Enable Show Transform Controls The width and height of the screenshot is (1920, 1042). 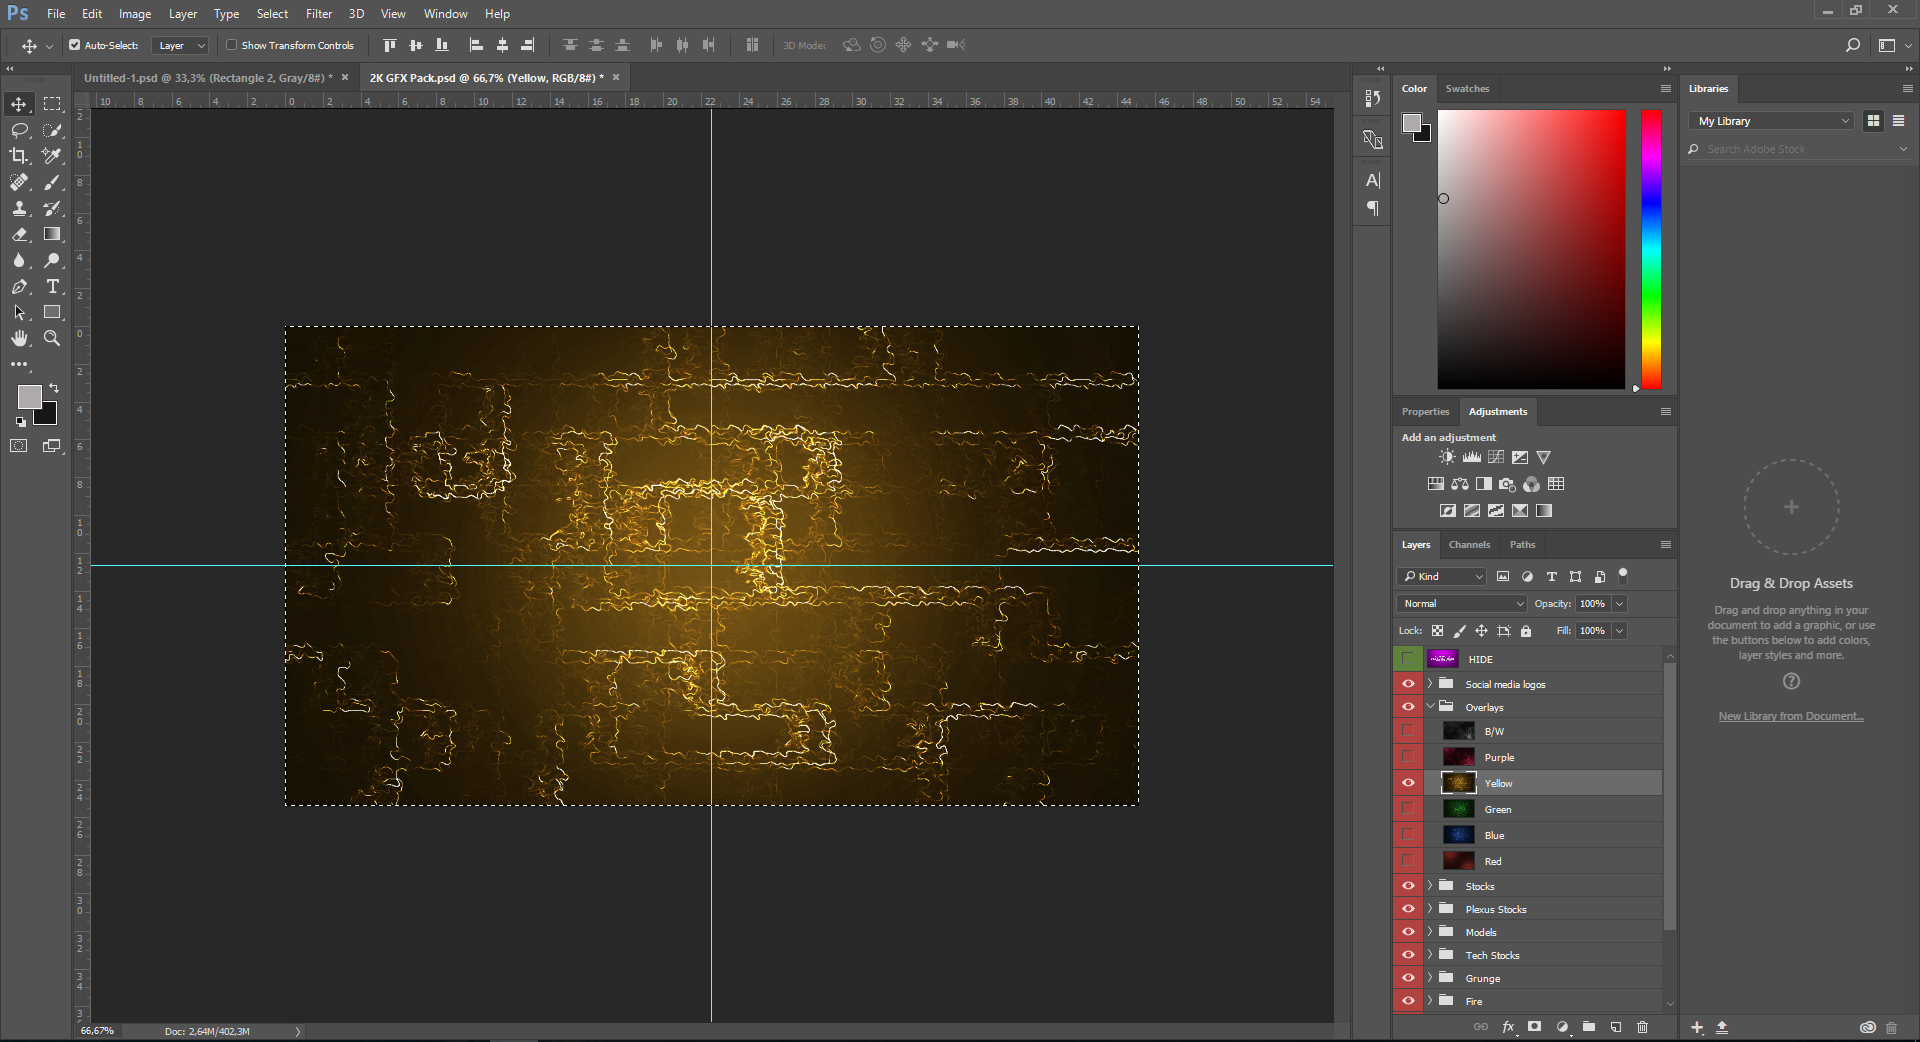(x=232, y=45)
